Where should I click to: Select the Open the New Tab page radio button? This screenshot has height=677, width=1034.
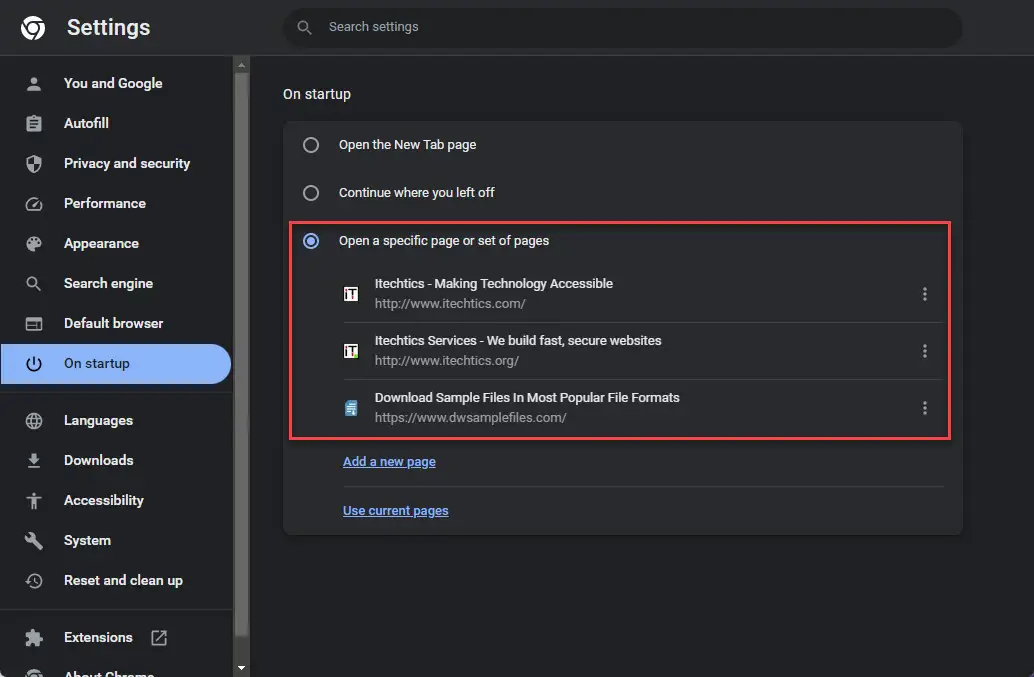click(x=311, y=145)
